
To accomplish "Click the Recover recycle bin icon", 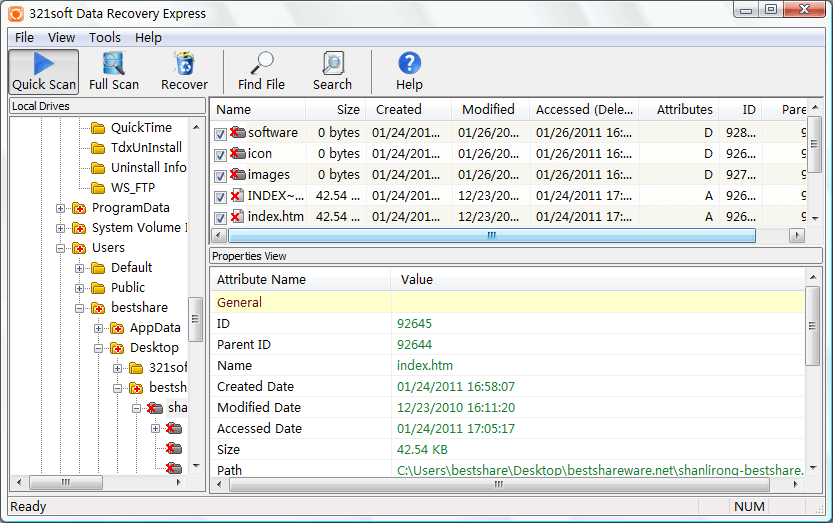I will coord(184,72).
